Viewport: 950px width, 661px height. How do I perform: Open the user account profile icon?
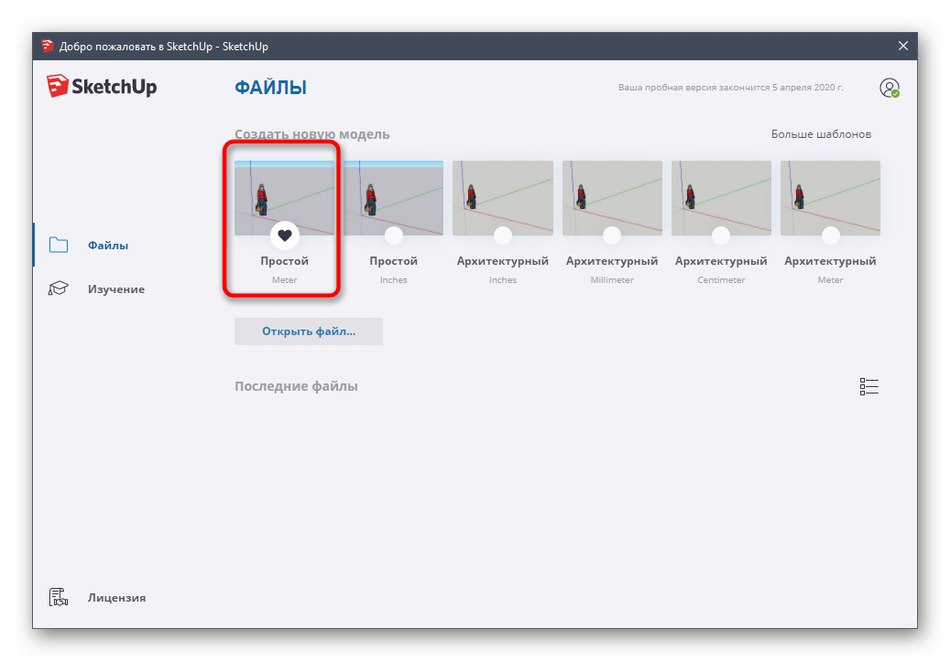(x=889, y=88)
